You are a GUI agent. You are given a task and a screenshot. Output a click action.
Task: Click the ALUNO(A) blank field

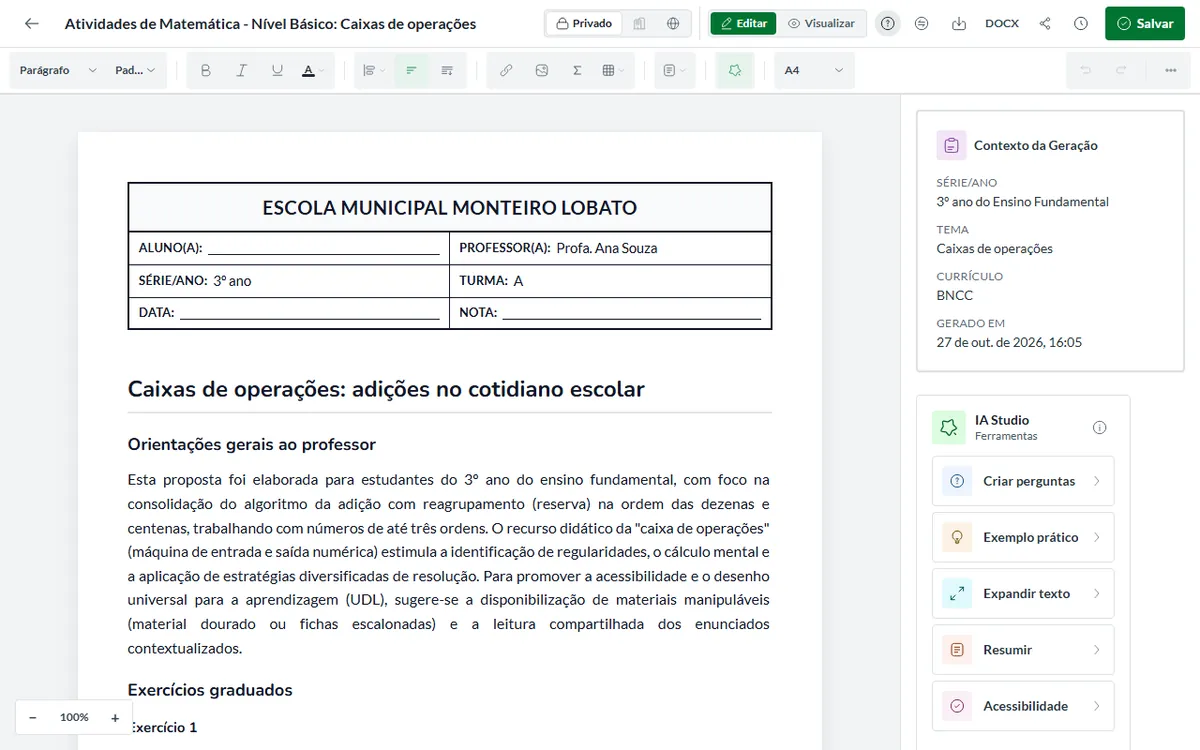pos(324,248)
